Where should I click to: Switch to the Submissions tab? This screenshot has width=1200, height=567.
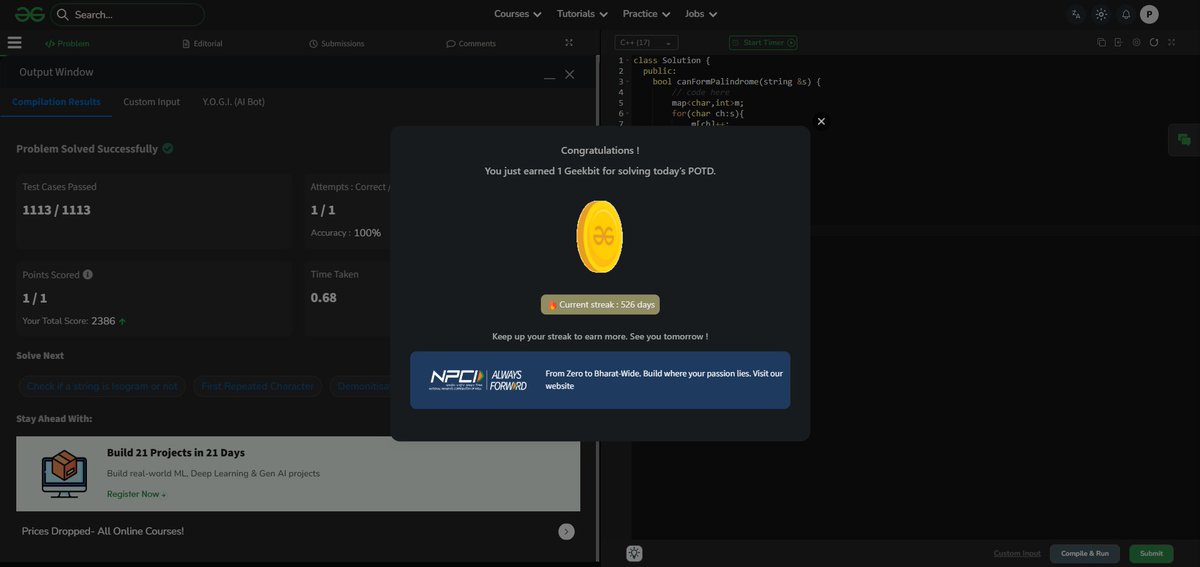coord(337,44)
